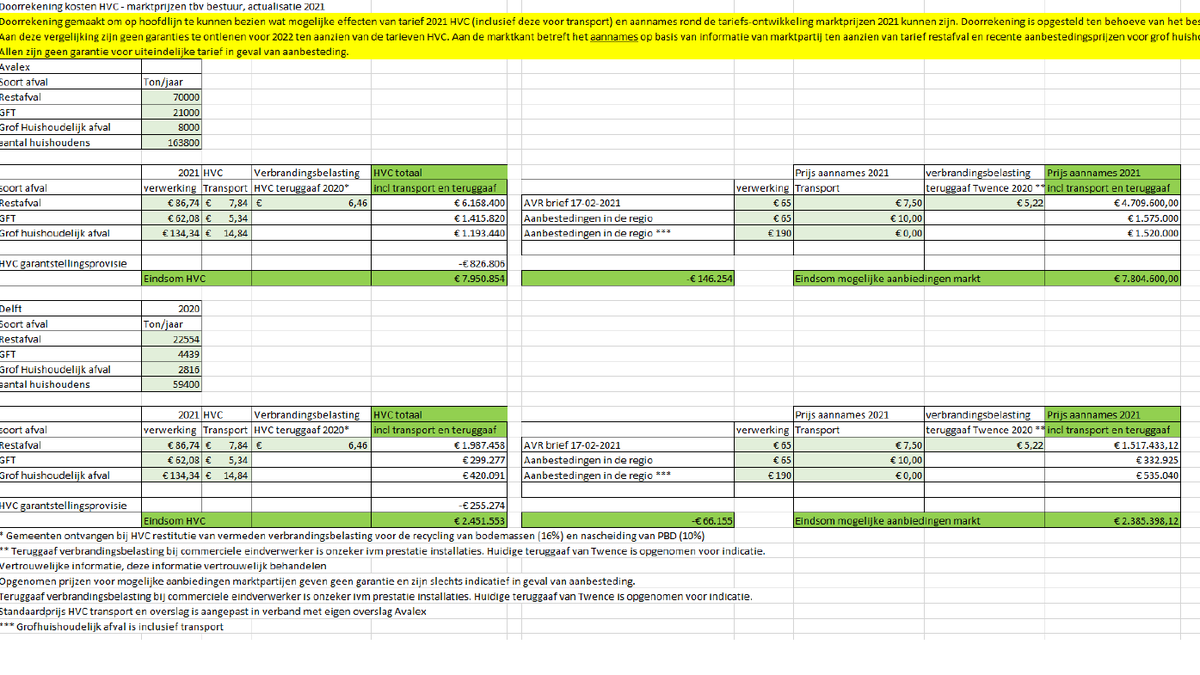This screenshot has width=1200, height=675.
Task: Click the Eindsom HVC value "€ 7.950.854"
Action: [438, 278]
